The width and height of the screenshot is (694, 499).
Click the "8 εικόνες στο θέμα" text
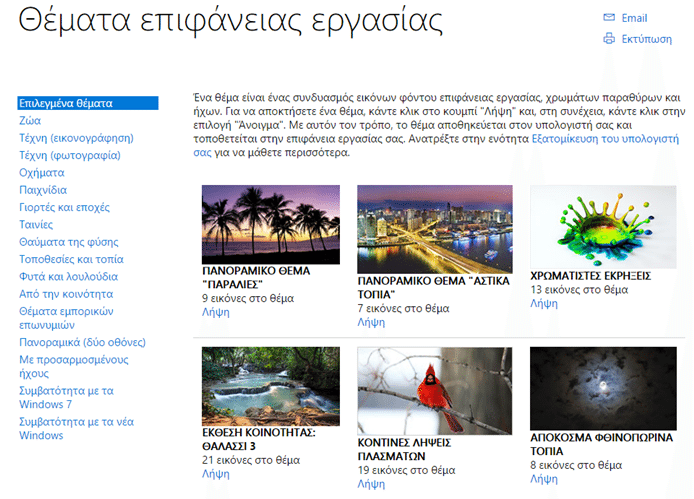[576, 465]
